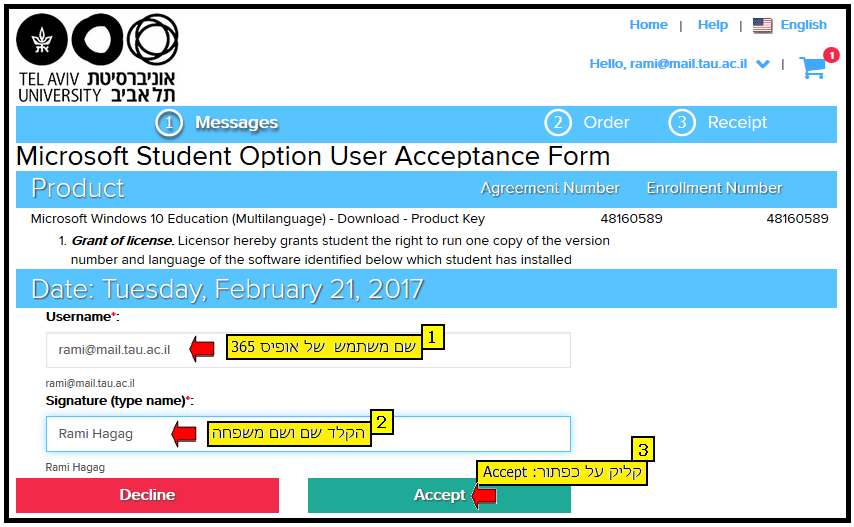Click the Product section header
Screen dimensions: 854x527
[x=78, y=189]
